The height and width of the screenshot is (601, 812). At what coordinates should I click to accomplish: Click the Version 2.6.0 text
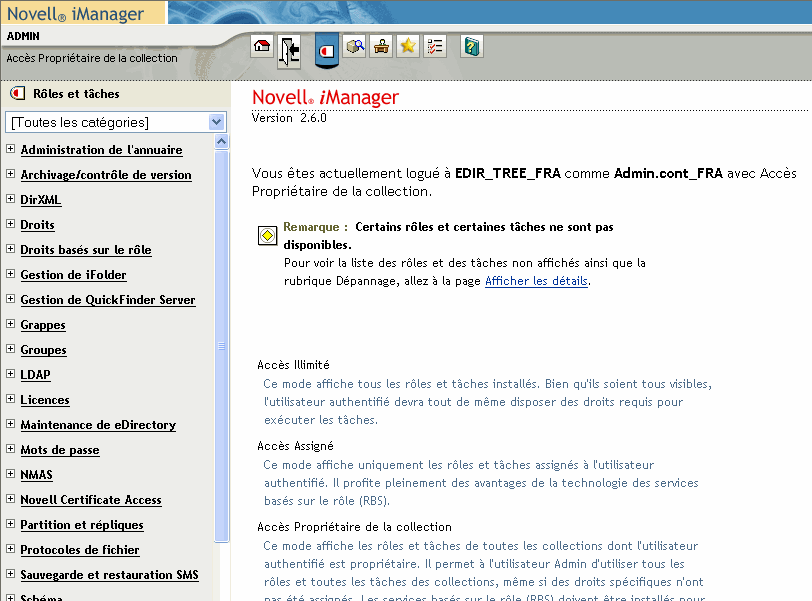pos(289,118)
